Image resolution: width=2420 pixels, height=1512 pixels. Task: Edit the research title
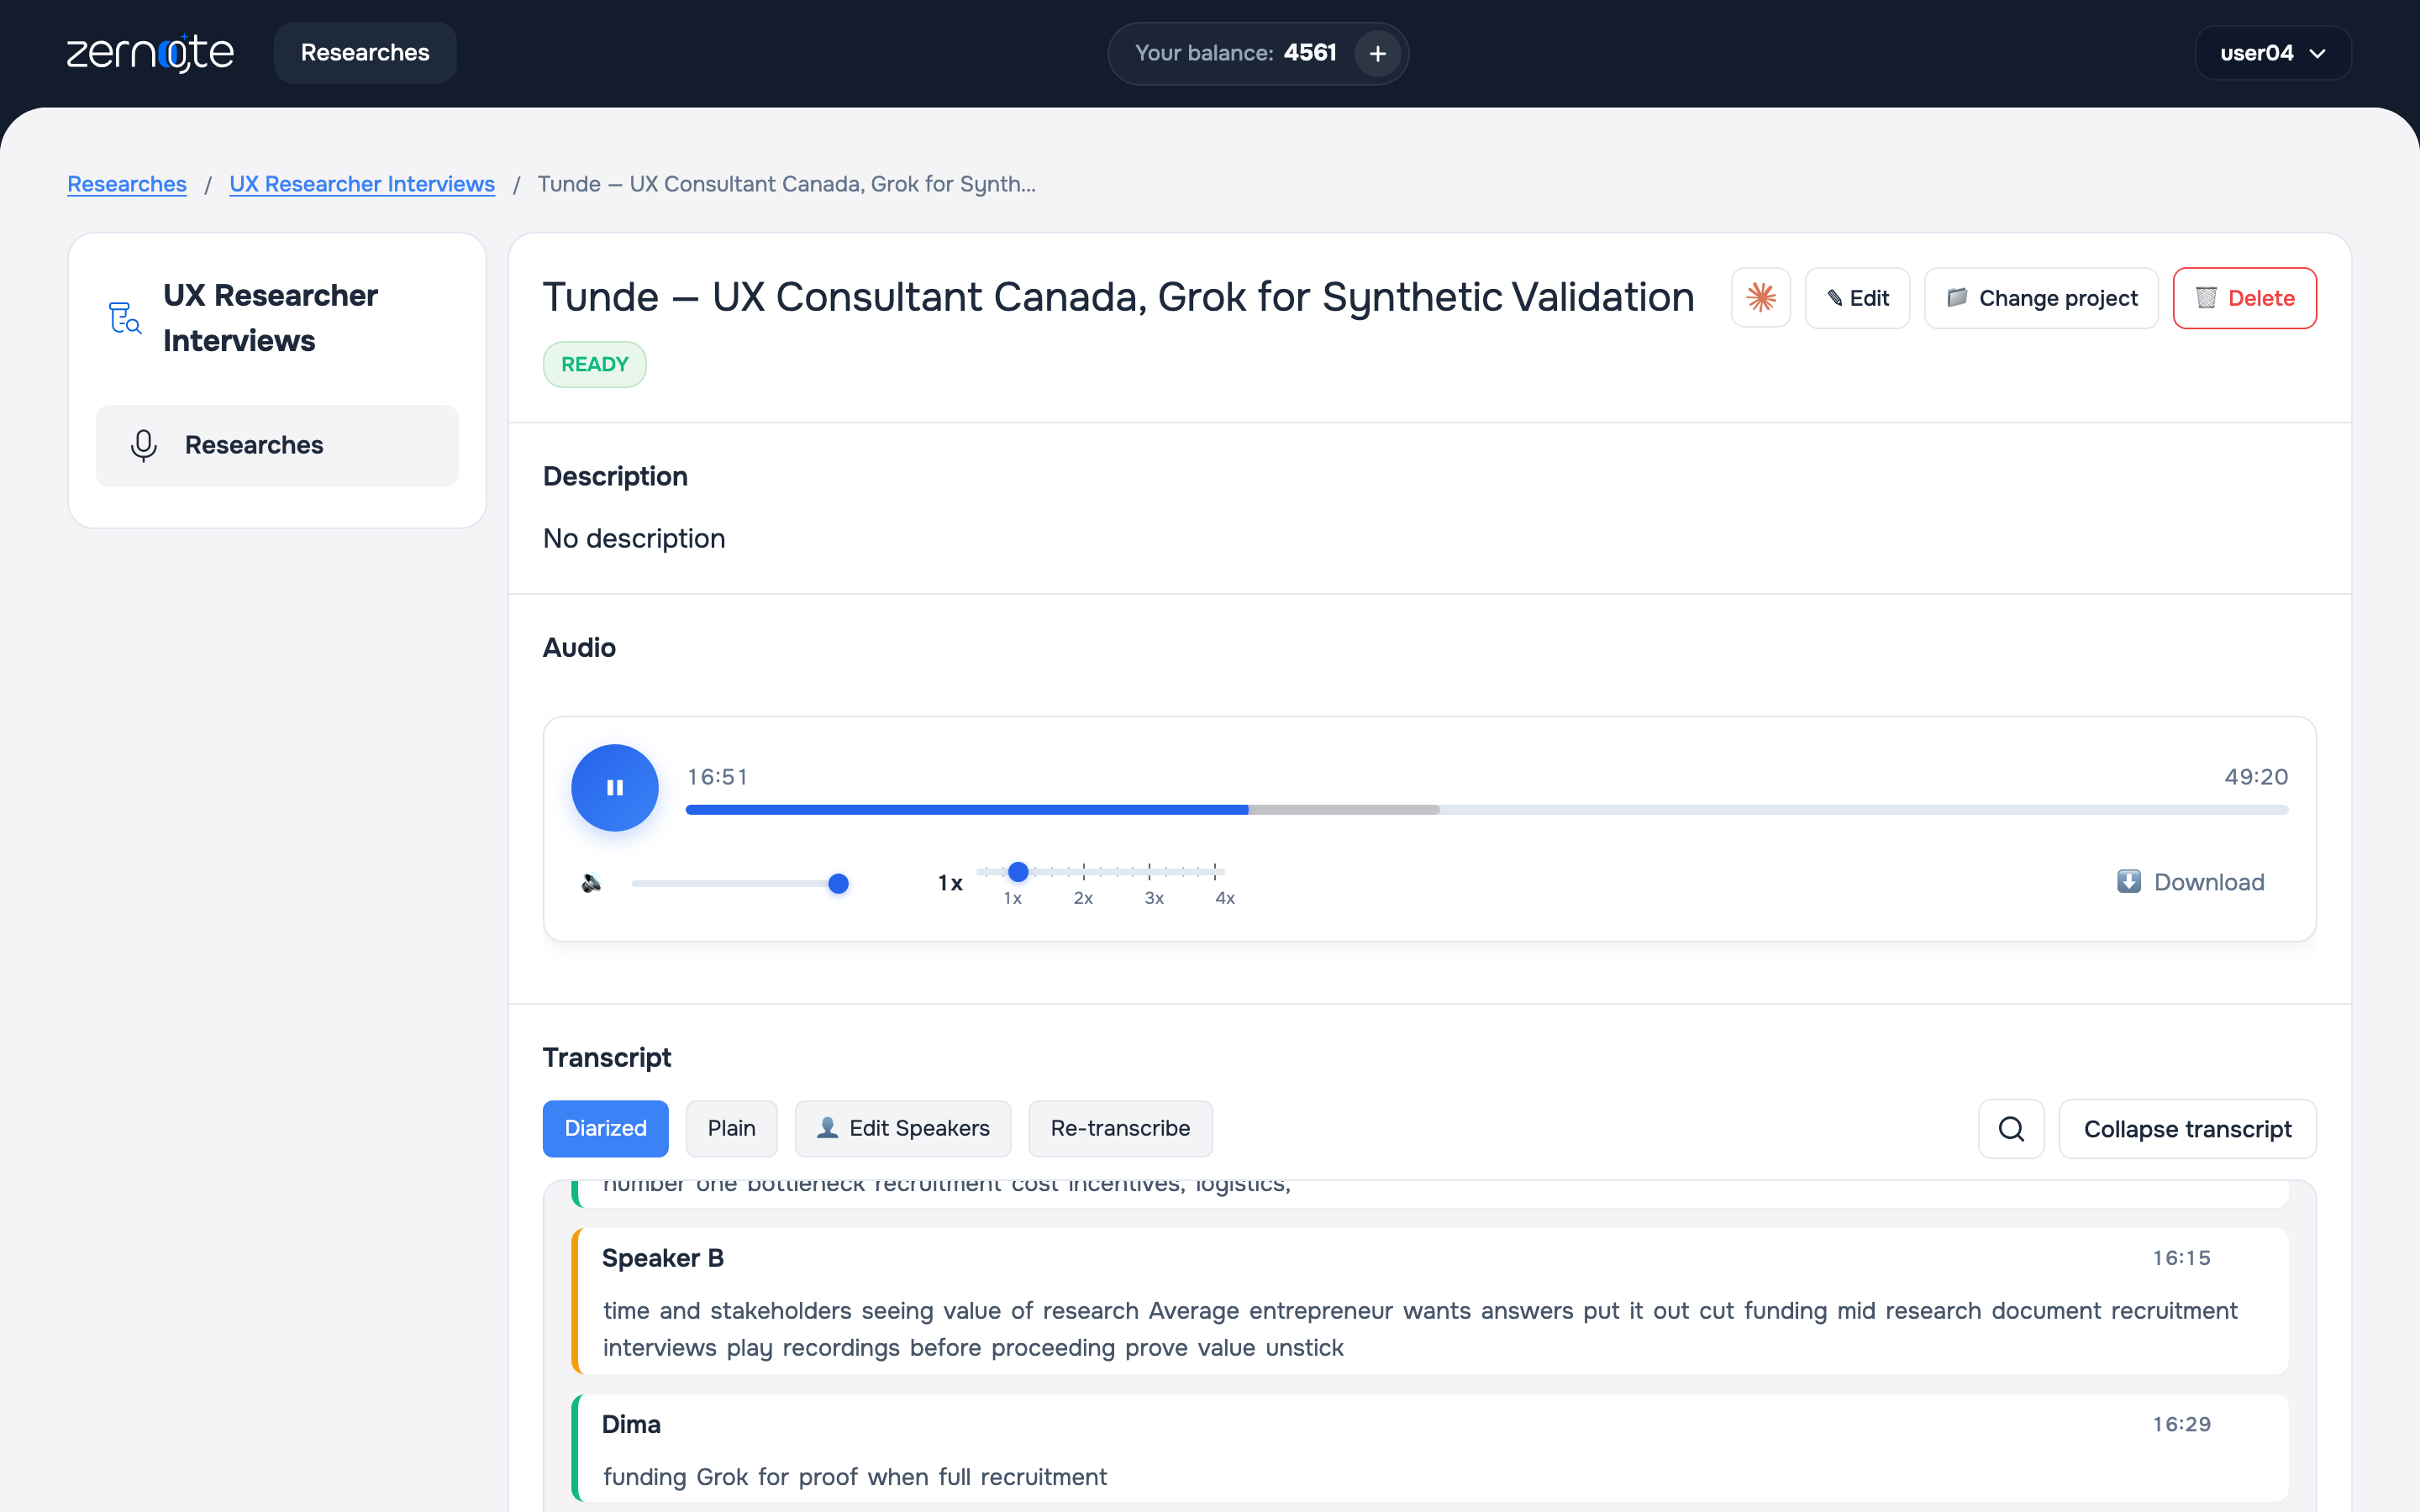point(1857,298)
